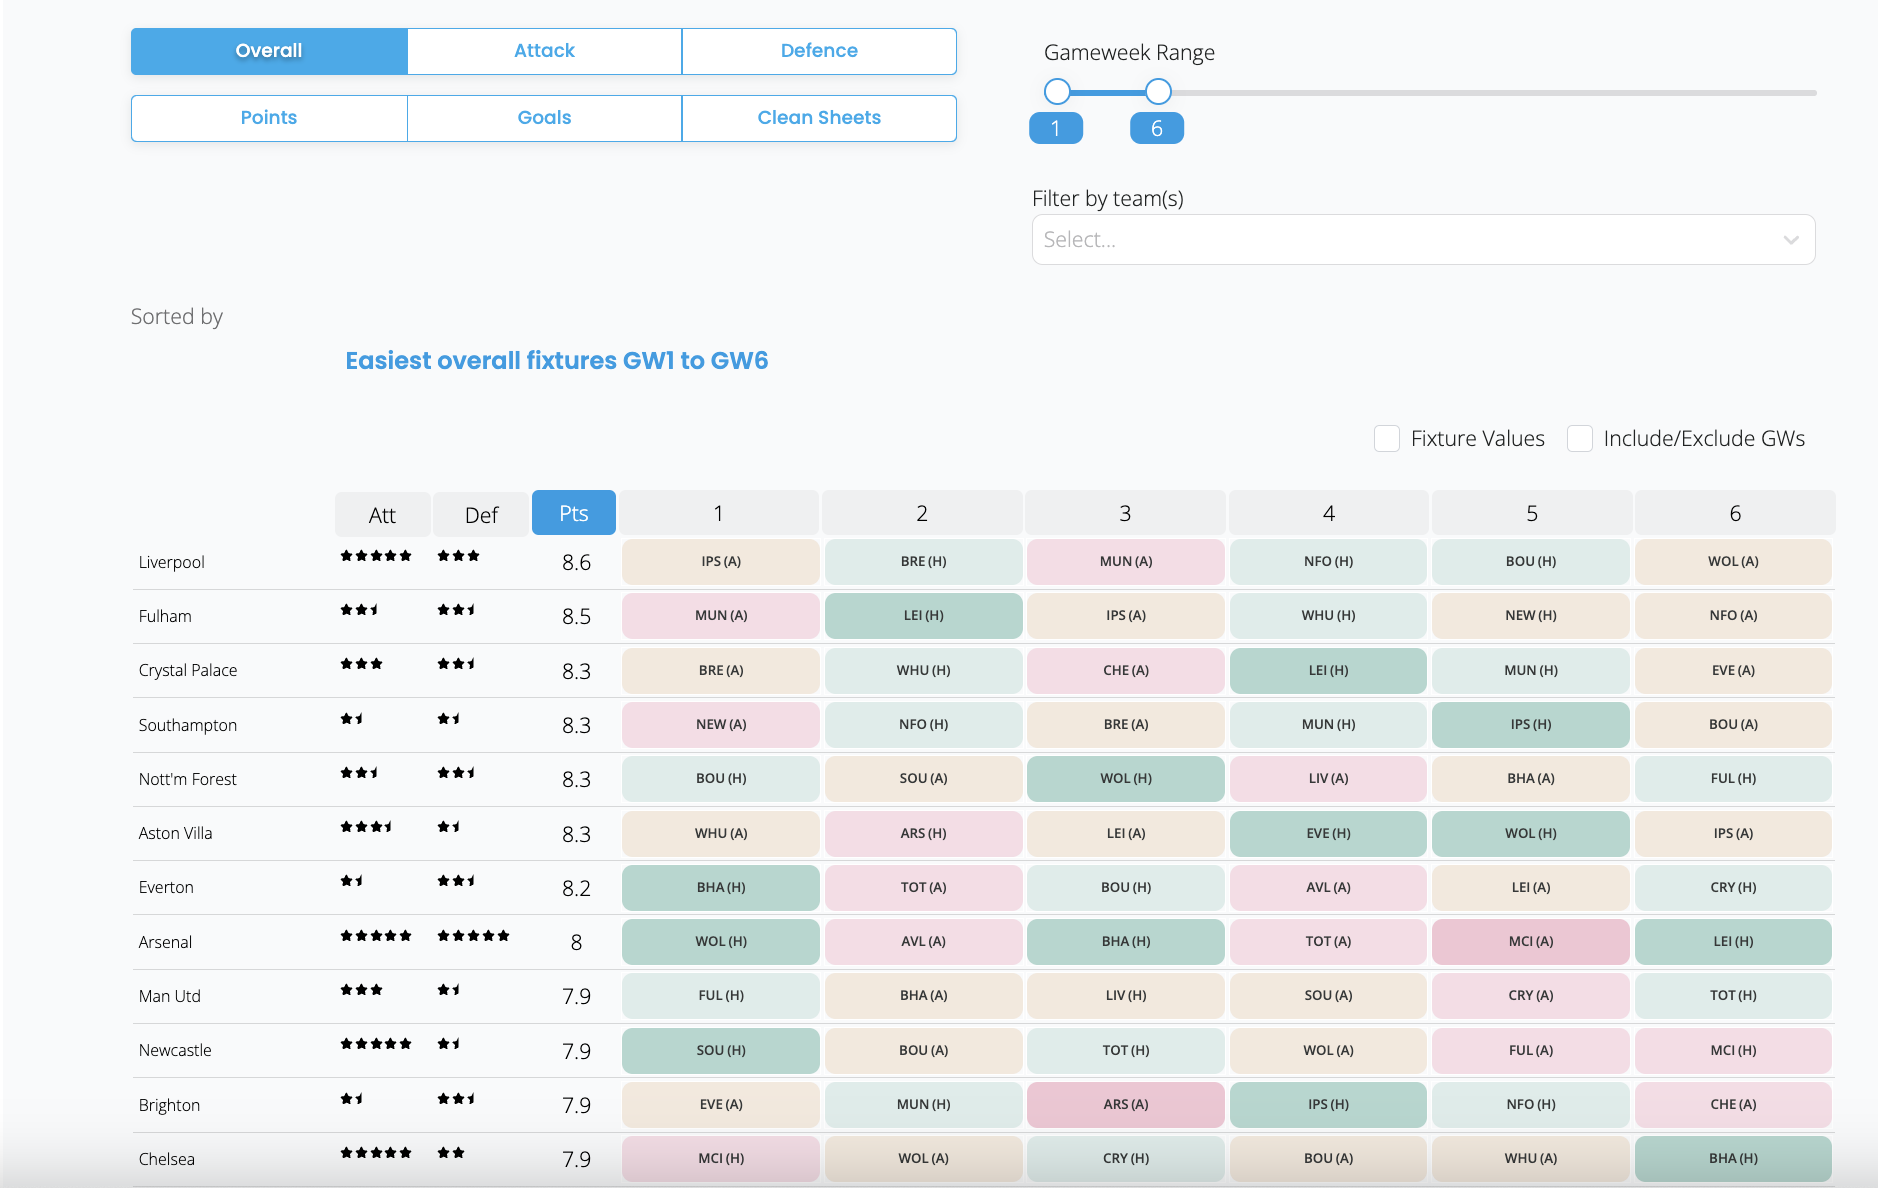Click Arsenal's attack star rating
Screen dimensions: 1878x1188
click(x=376, y=936)
